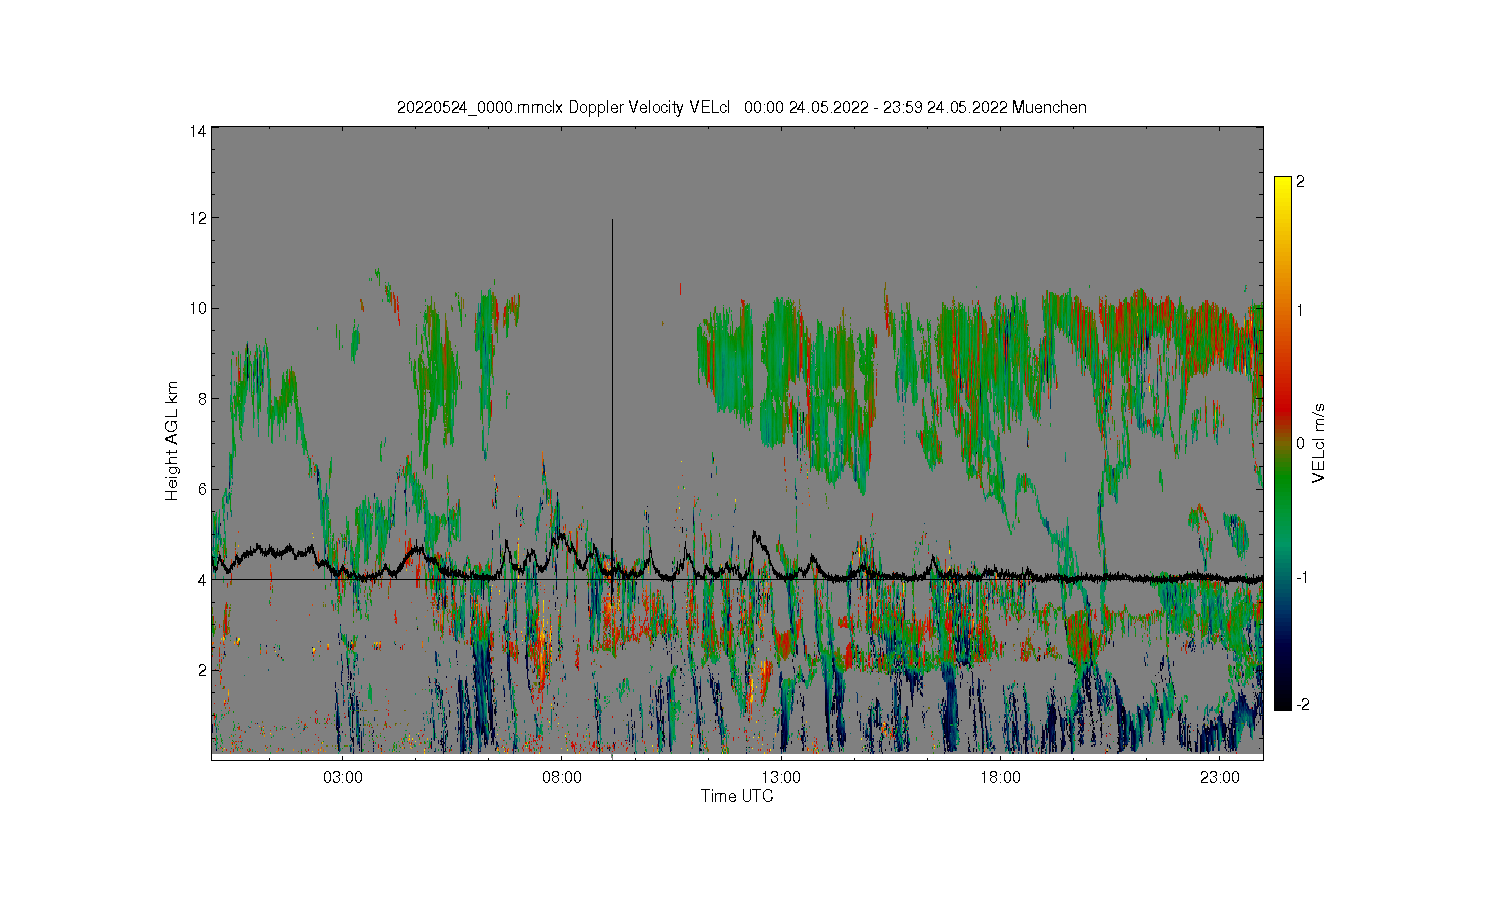The image size is (1500, 900).
Task: Click the height tick label 12
Action: tap(199, 218)
